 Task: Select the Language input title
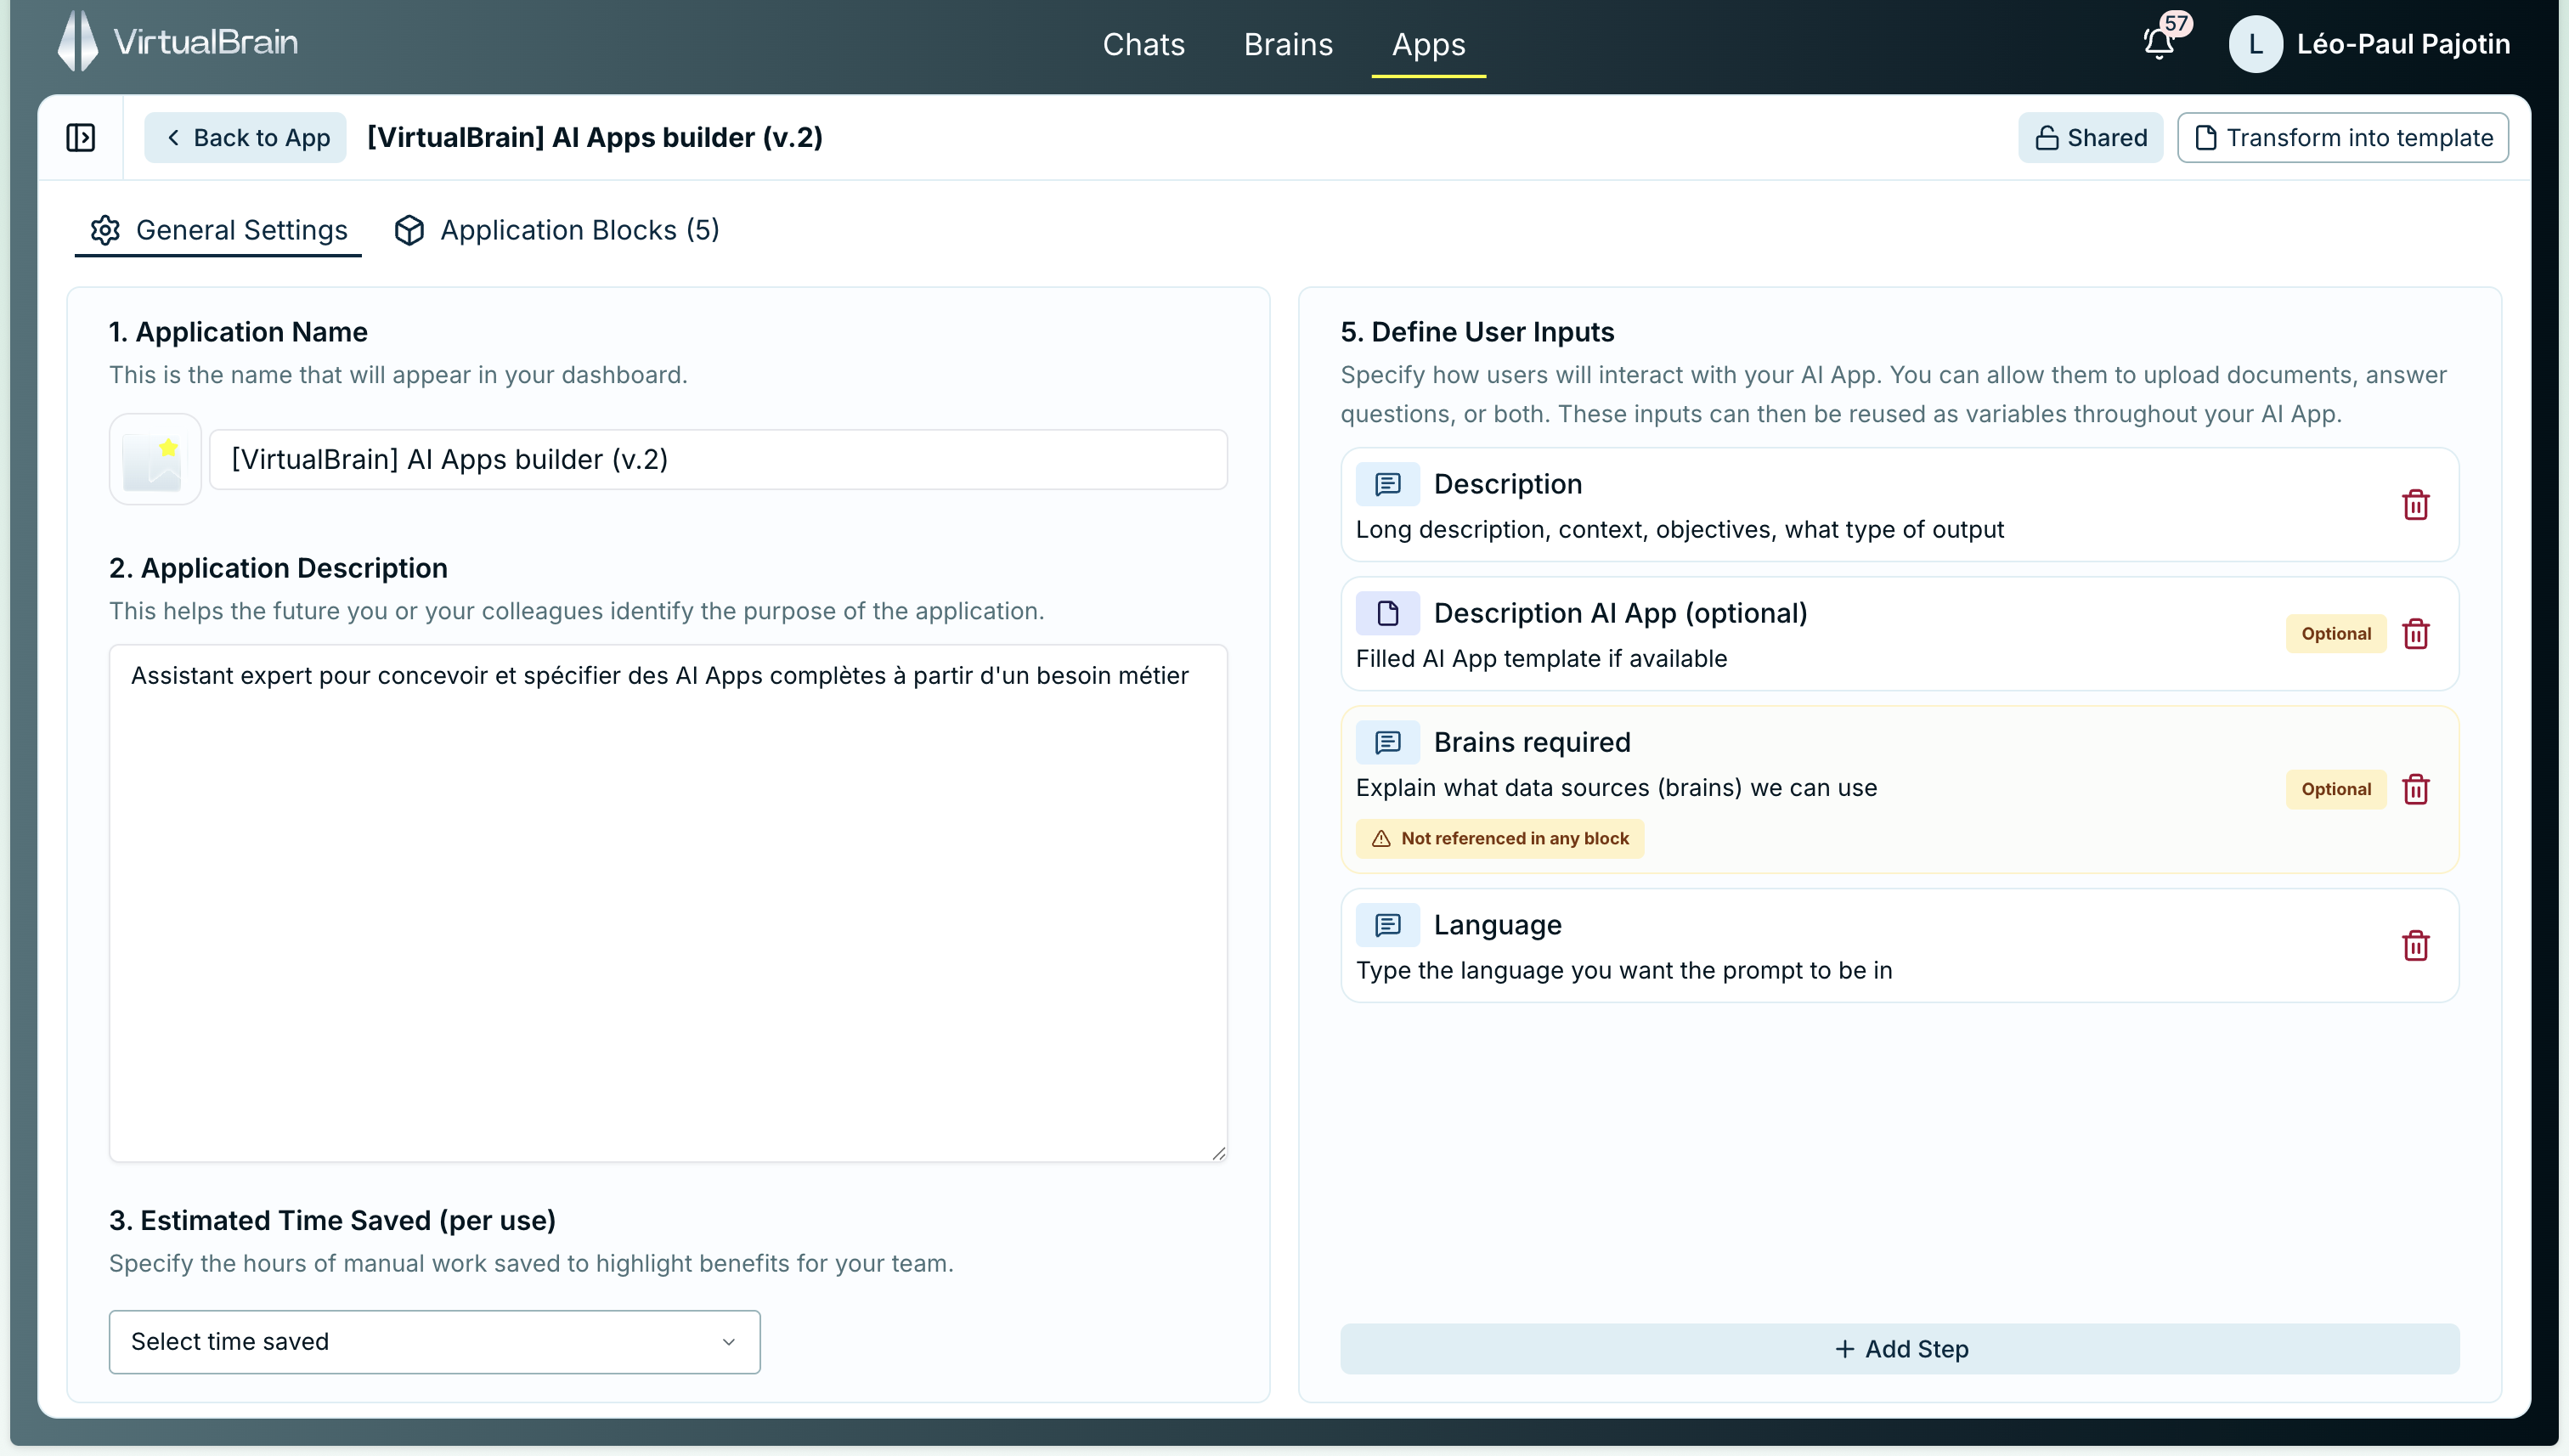[1497, 925]
